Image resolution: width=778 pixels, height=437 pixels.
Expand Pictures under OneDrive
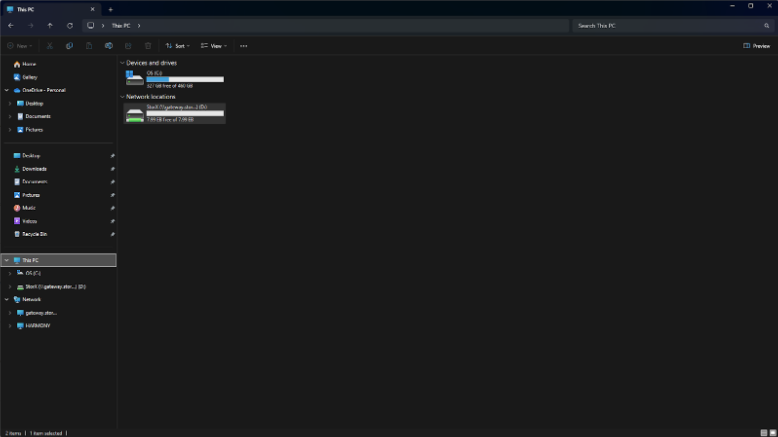(x=10, y=129)
